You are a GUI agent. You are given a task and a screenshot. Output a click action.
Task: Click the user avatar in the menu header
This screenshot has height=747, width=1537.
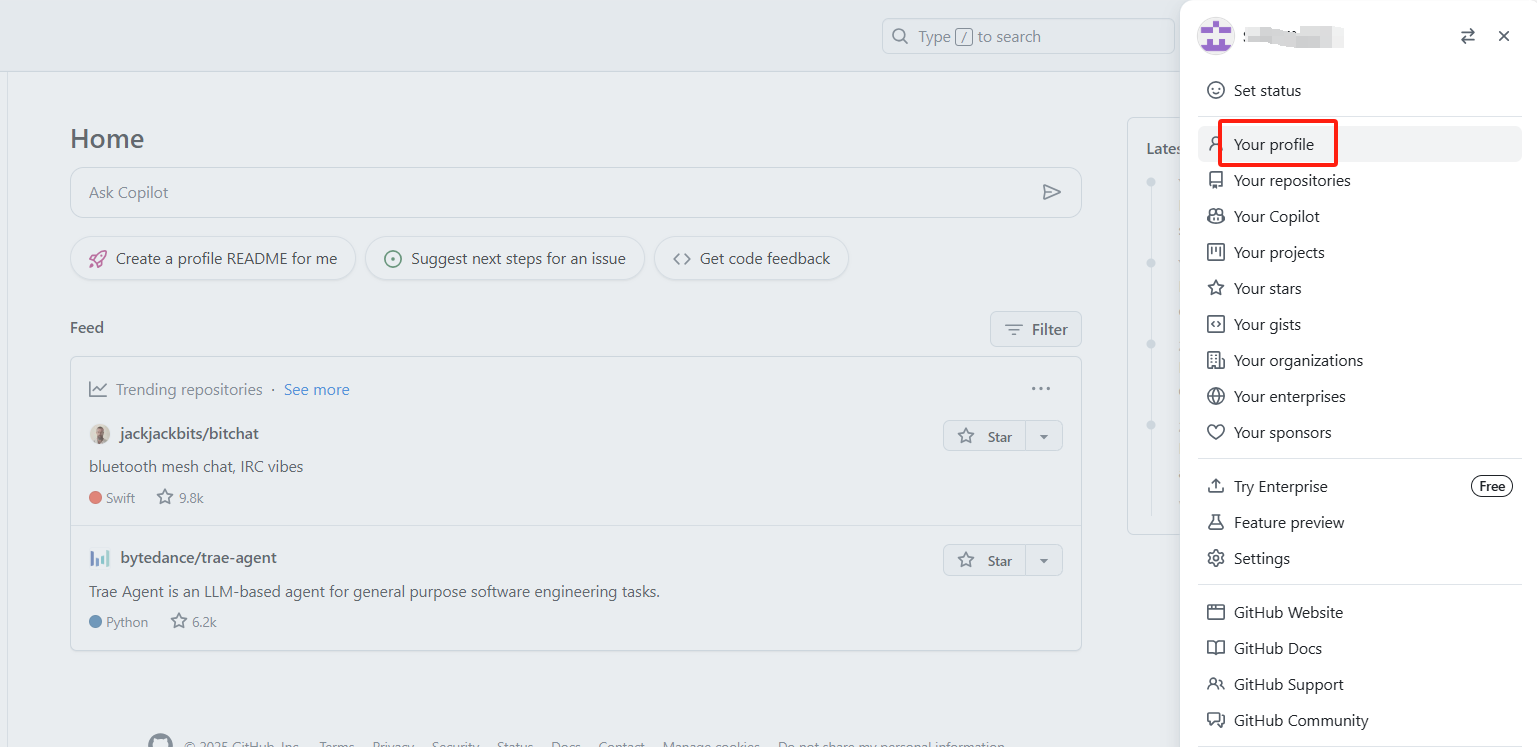(x=1216, y=36)
